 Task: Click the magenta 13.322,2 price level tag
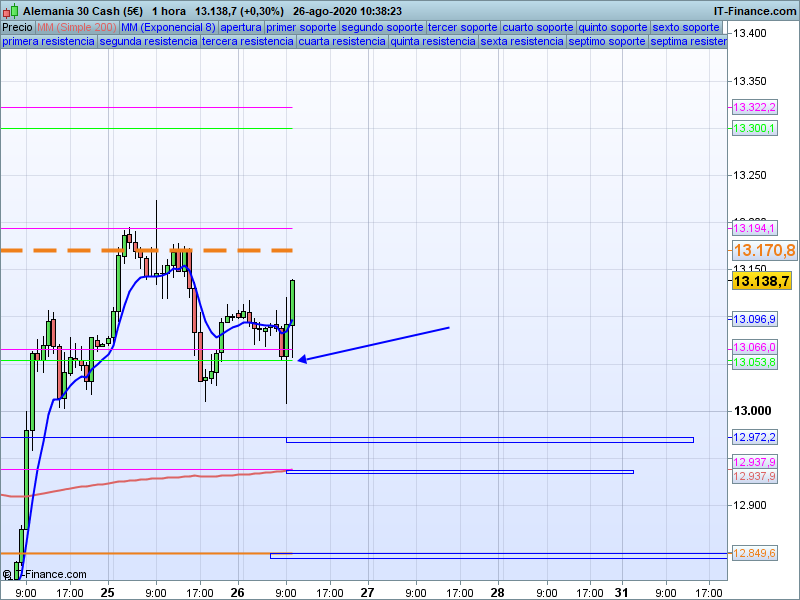(x=754, y=107)
